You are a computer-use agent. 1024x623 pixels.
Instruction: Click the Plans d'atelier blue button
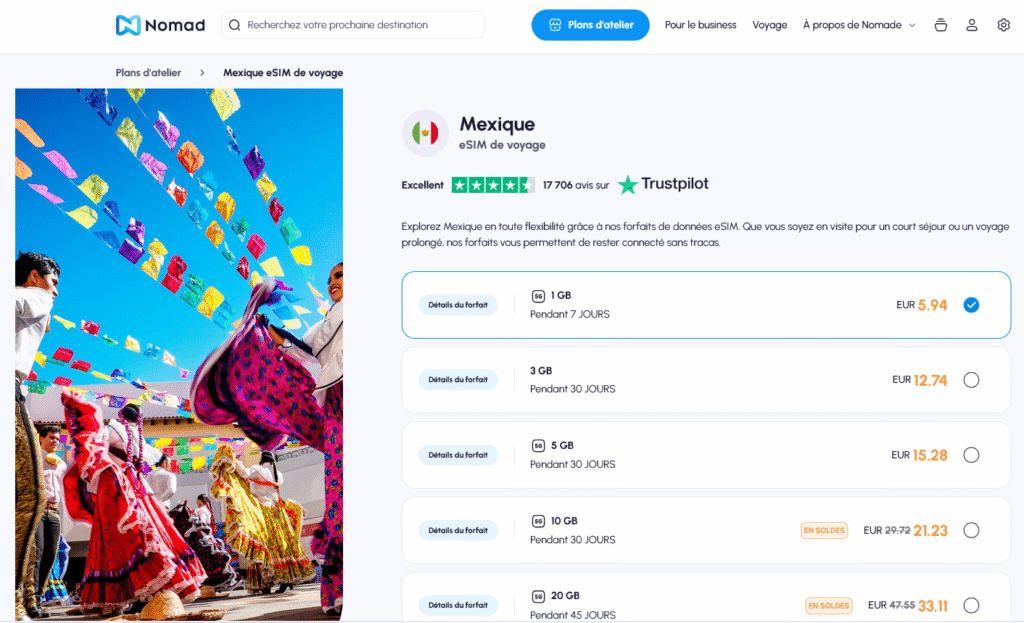click(x=590, y=25)
